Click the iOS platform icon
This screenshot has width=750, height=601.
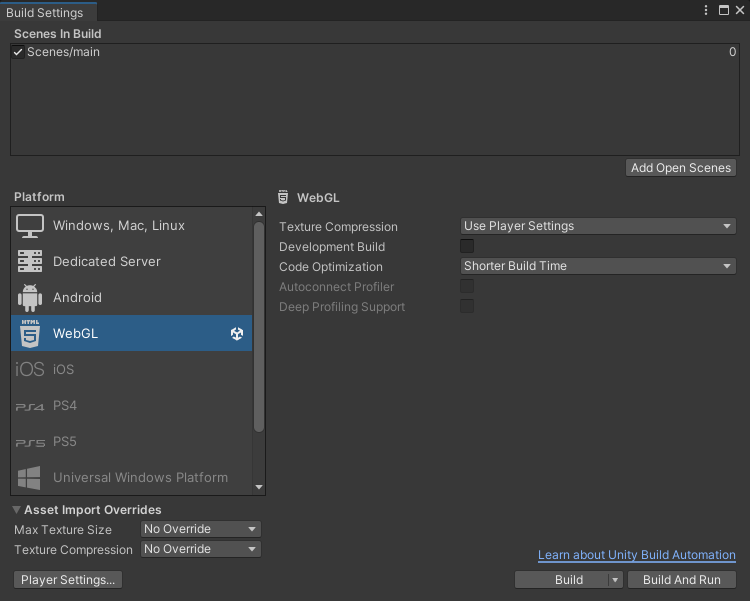click(30, 369)
